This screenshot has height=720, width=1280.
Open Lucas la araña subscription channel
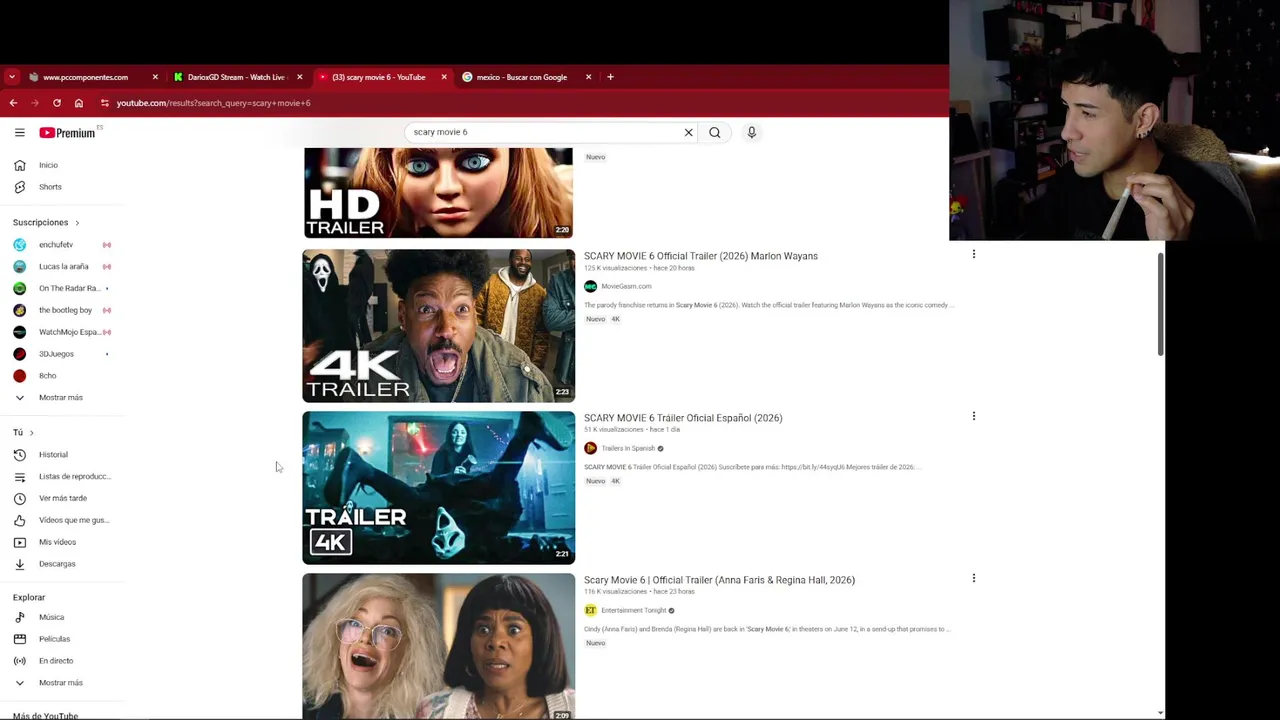pos(62,267)
